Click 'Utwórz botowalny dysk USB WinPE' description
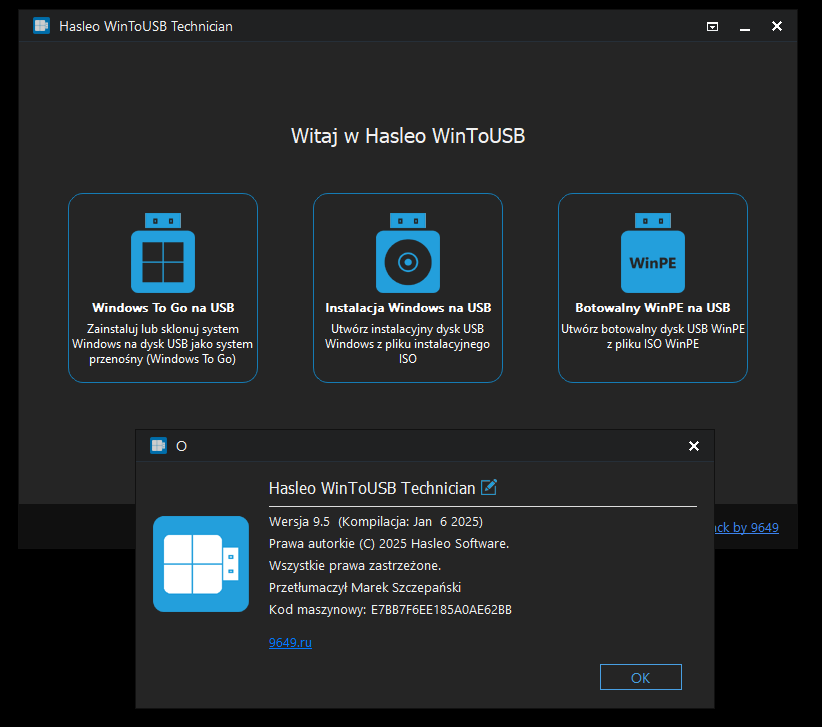822x727 pixels. 653,336
